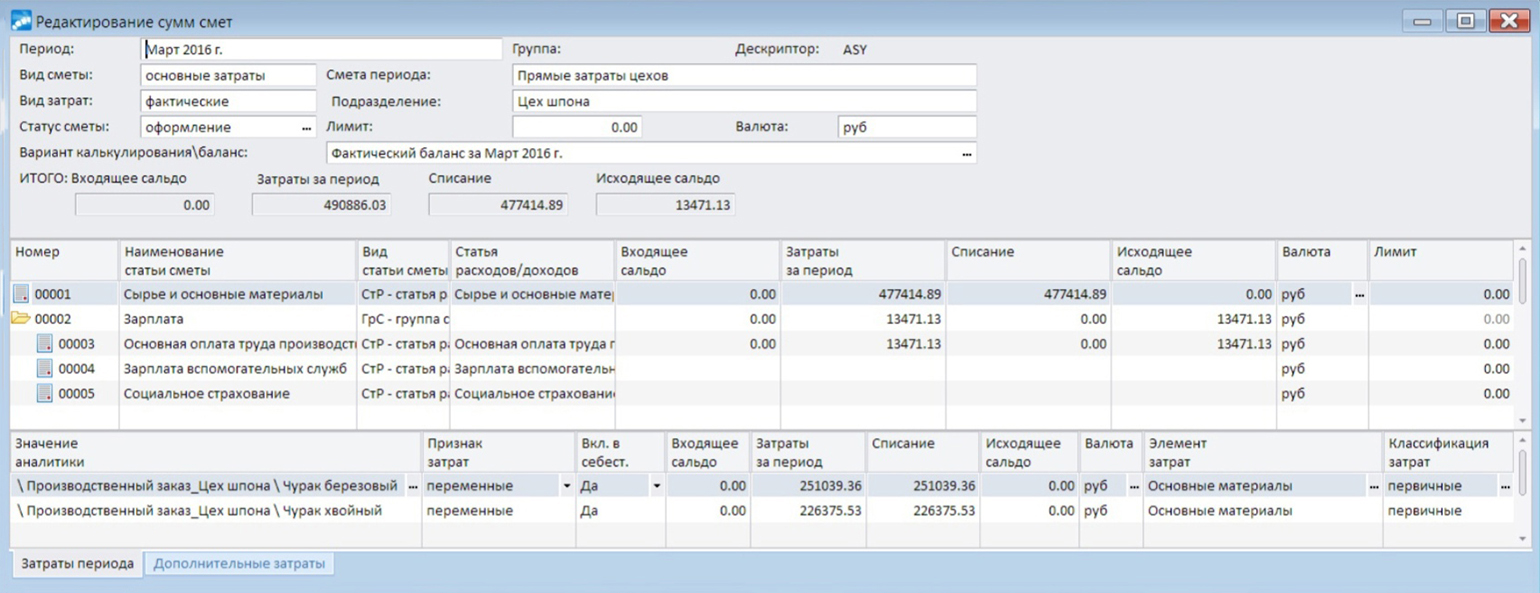1540x593 pixels.
Task: Open ellipsis picker in Статус сметы field
Action: point(306,128)
